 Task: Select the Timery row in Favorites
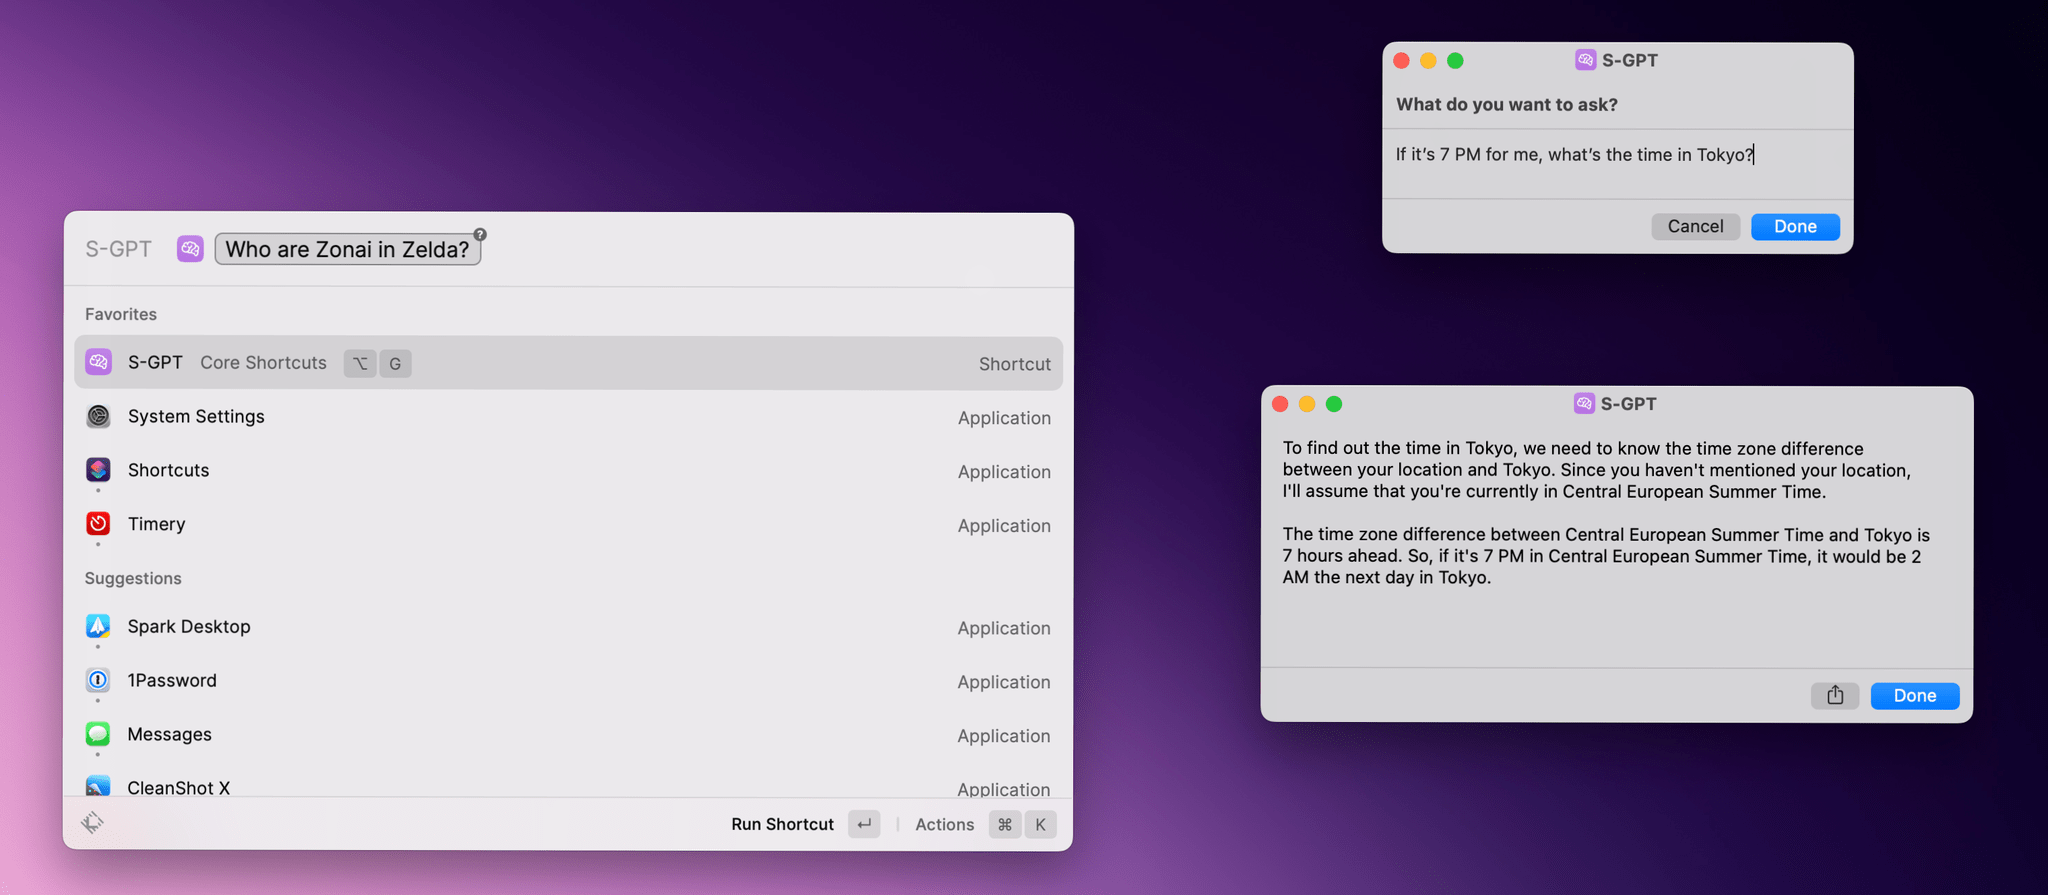pyautogui.click(x=568, y=524)
